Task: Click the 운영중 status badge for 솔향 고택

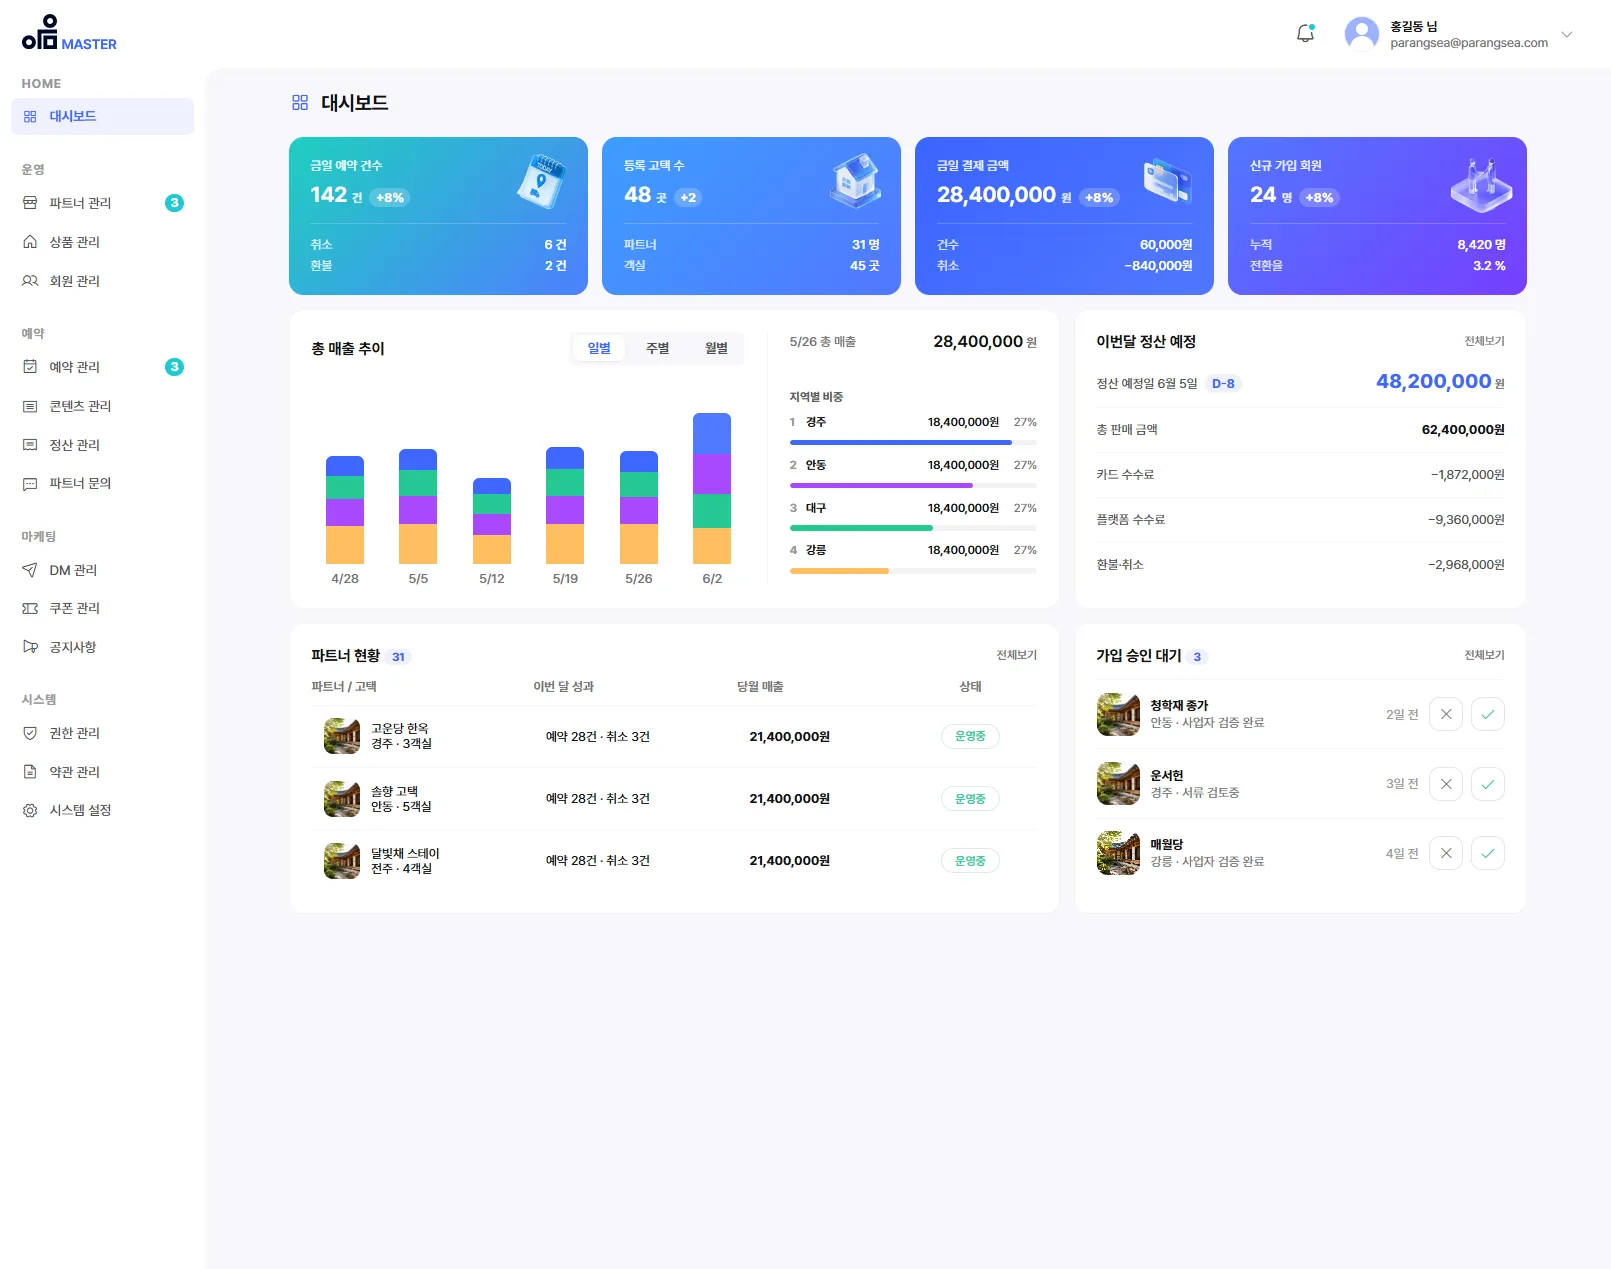Action: [970, 799]
